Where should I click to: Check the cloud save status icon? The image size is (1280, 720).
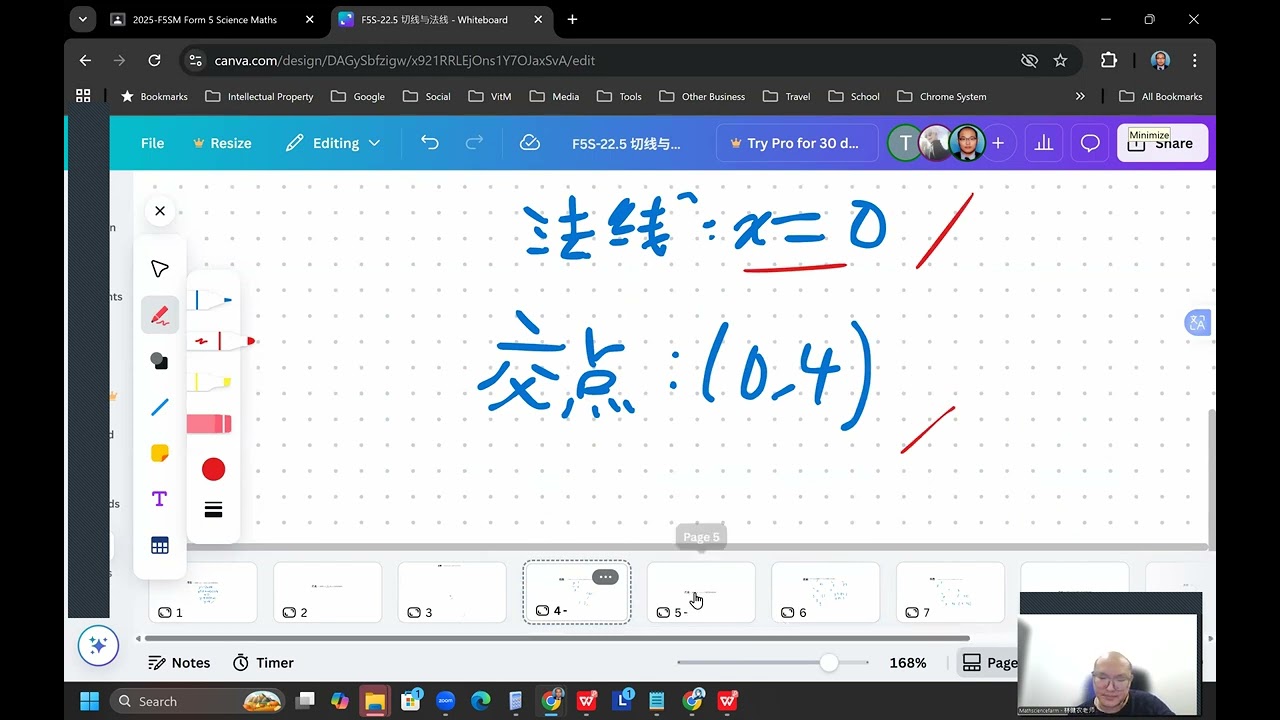pos(530,143)
